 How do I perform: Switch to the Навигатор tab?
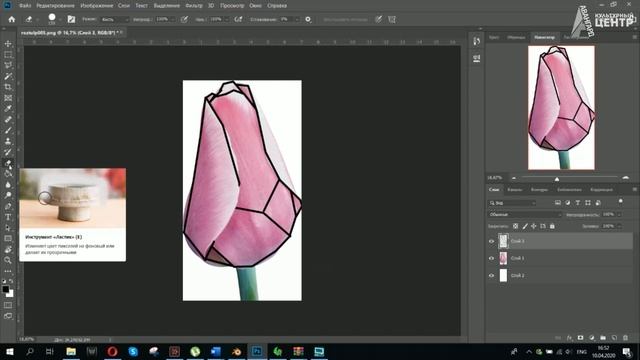point(544,37)
